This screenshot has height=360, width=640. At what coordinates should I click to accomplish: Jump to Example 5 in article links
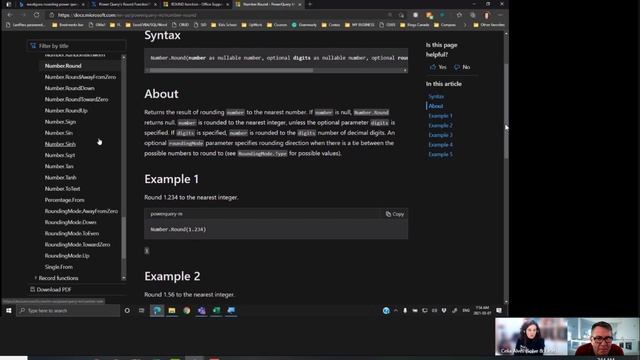[x=440, y=154]
